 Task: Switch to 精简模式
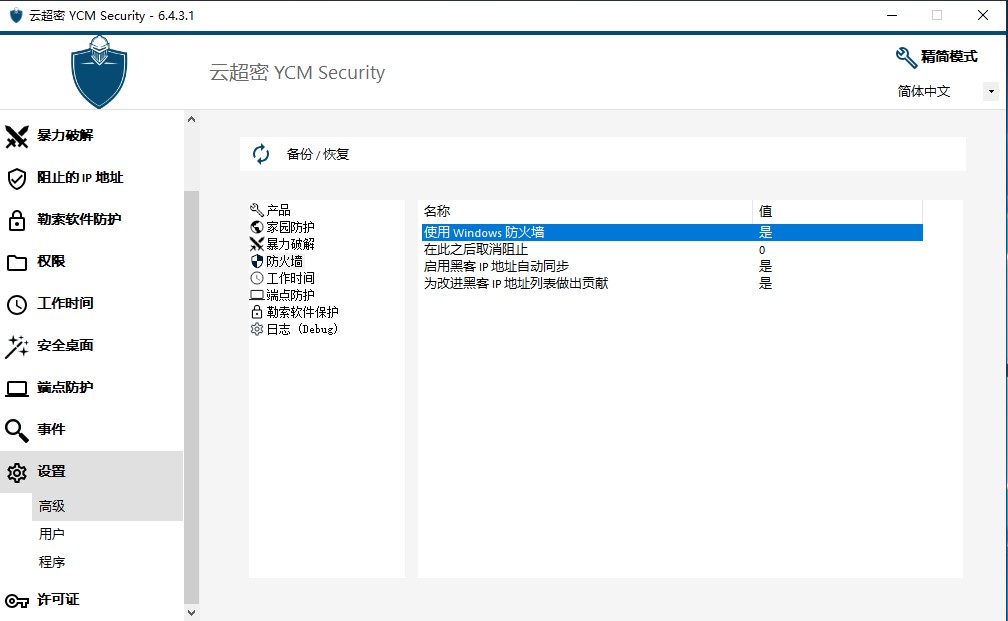click(x=949, y=57)
